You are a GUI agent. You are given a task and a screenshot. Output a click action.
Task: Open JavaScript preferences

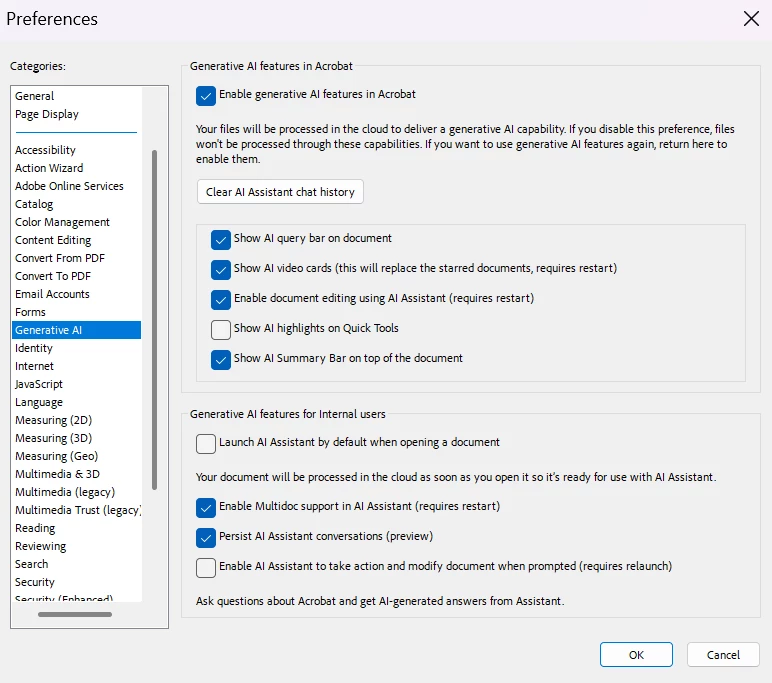[x=76, y=384]
